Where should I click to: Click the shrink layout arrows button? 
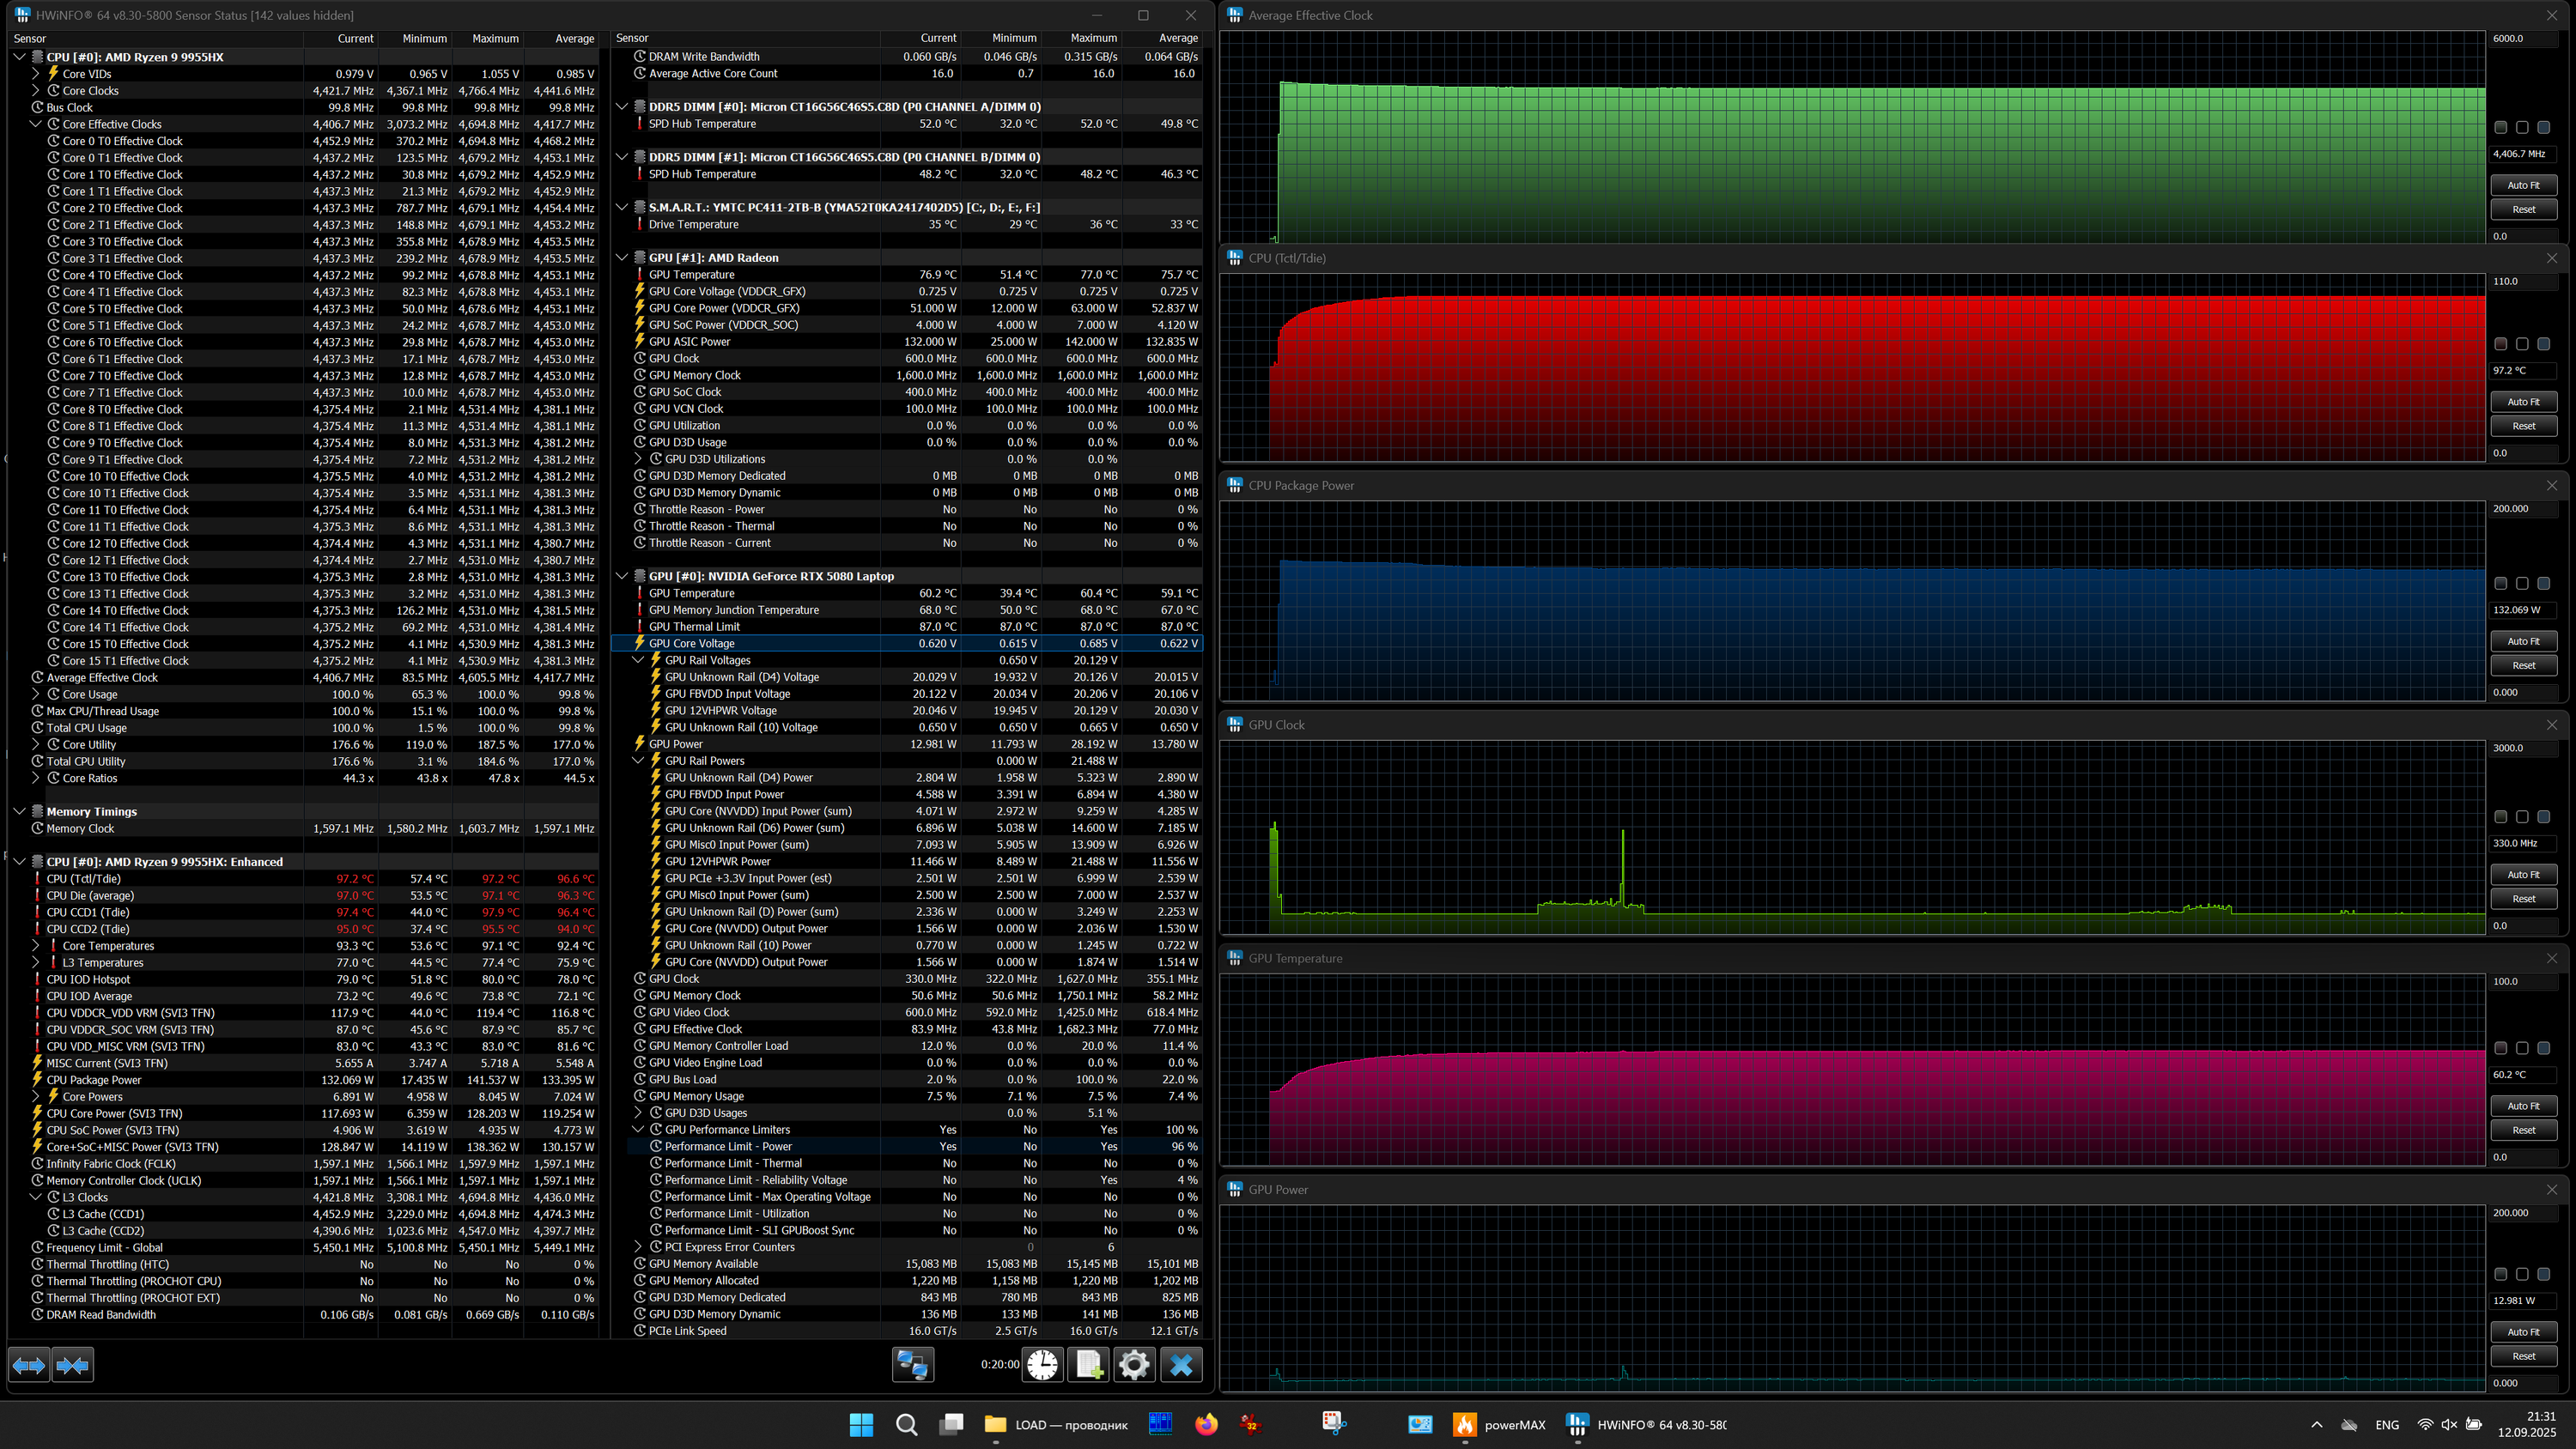point(73,1365)
